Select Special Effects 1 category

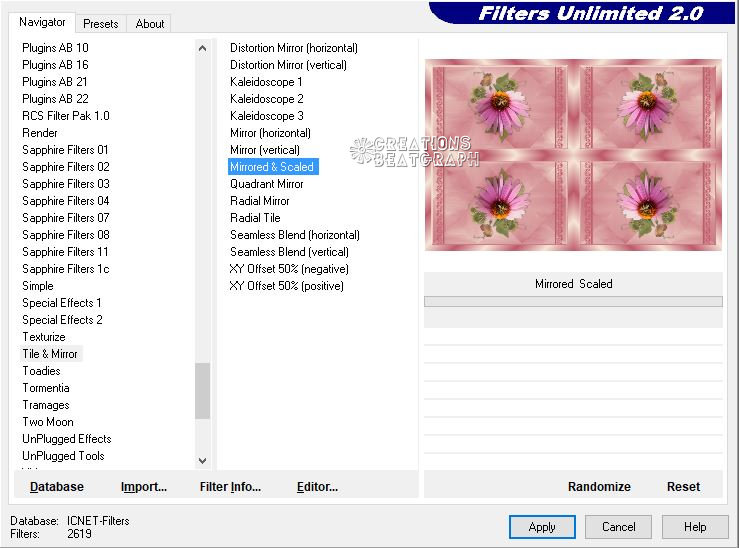tap(62, 303)
